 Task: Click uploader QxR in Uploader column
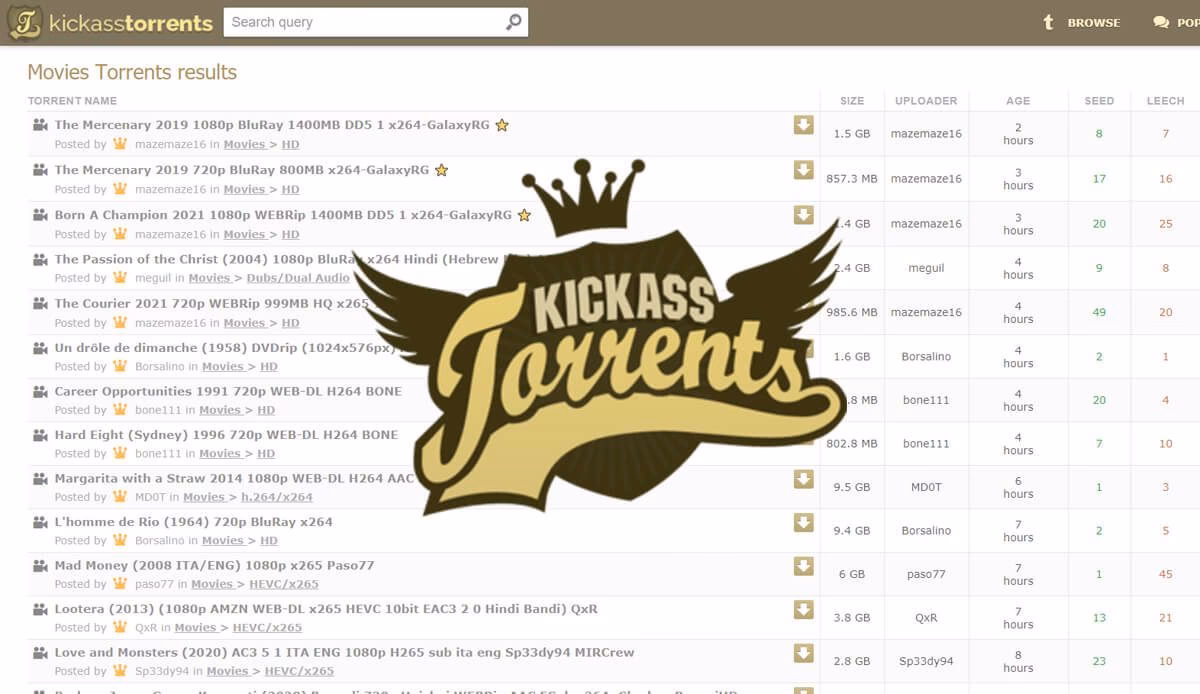926,618
